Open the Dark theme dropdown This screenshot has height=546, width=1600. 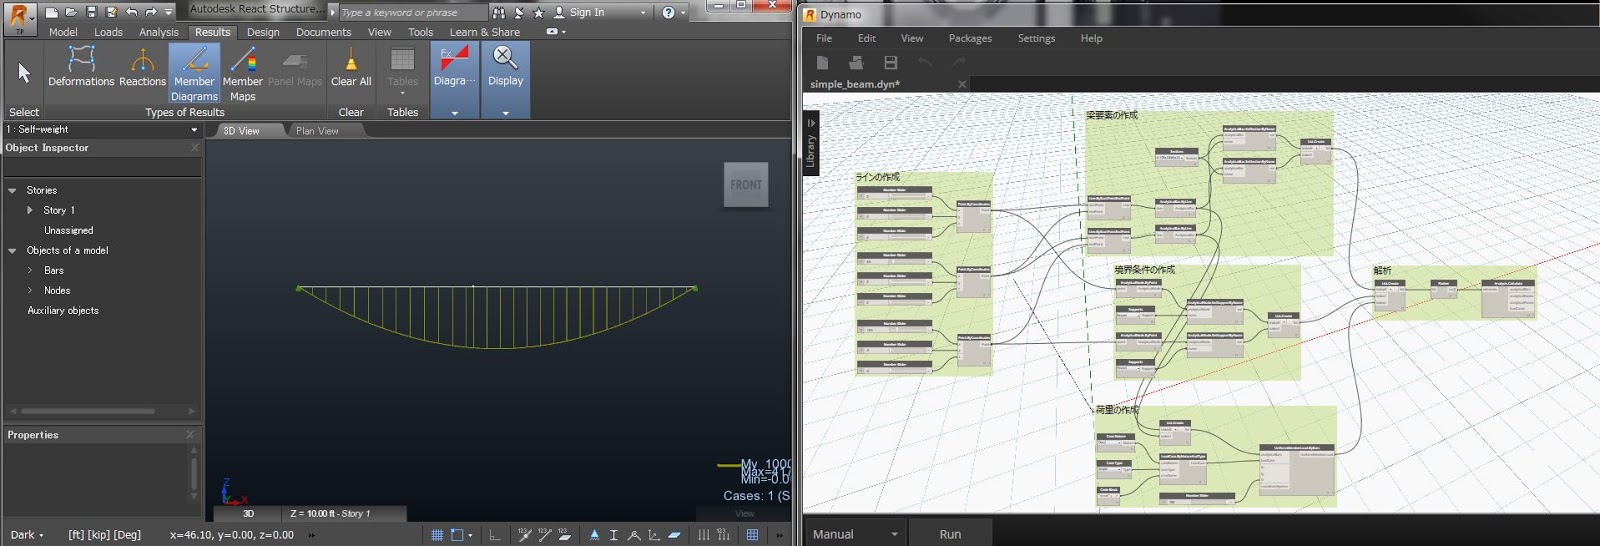27,535
